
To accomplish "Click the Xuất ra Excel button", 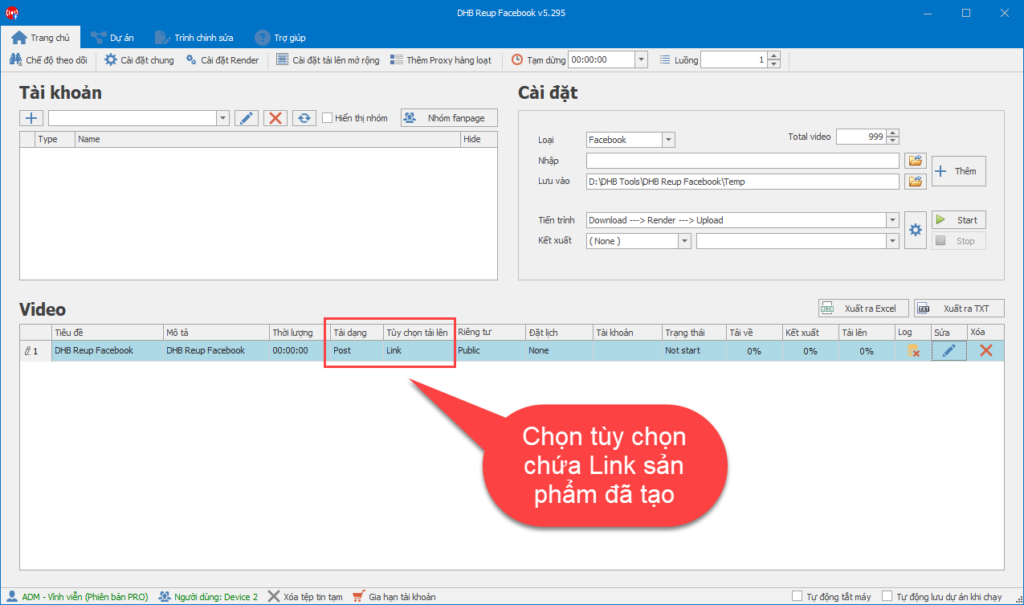I will pos(862,308).
